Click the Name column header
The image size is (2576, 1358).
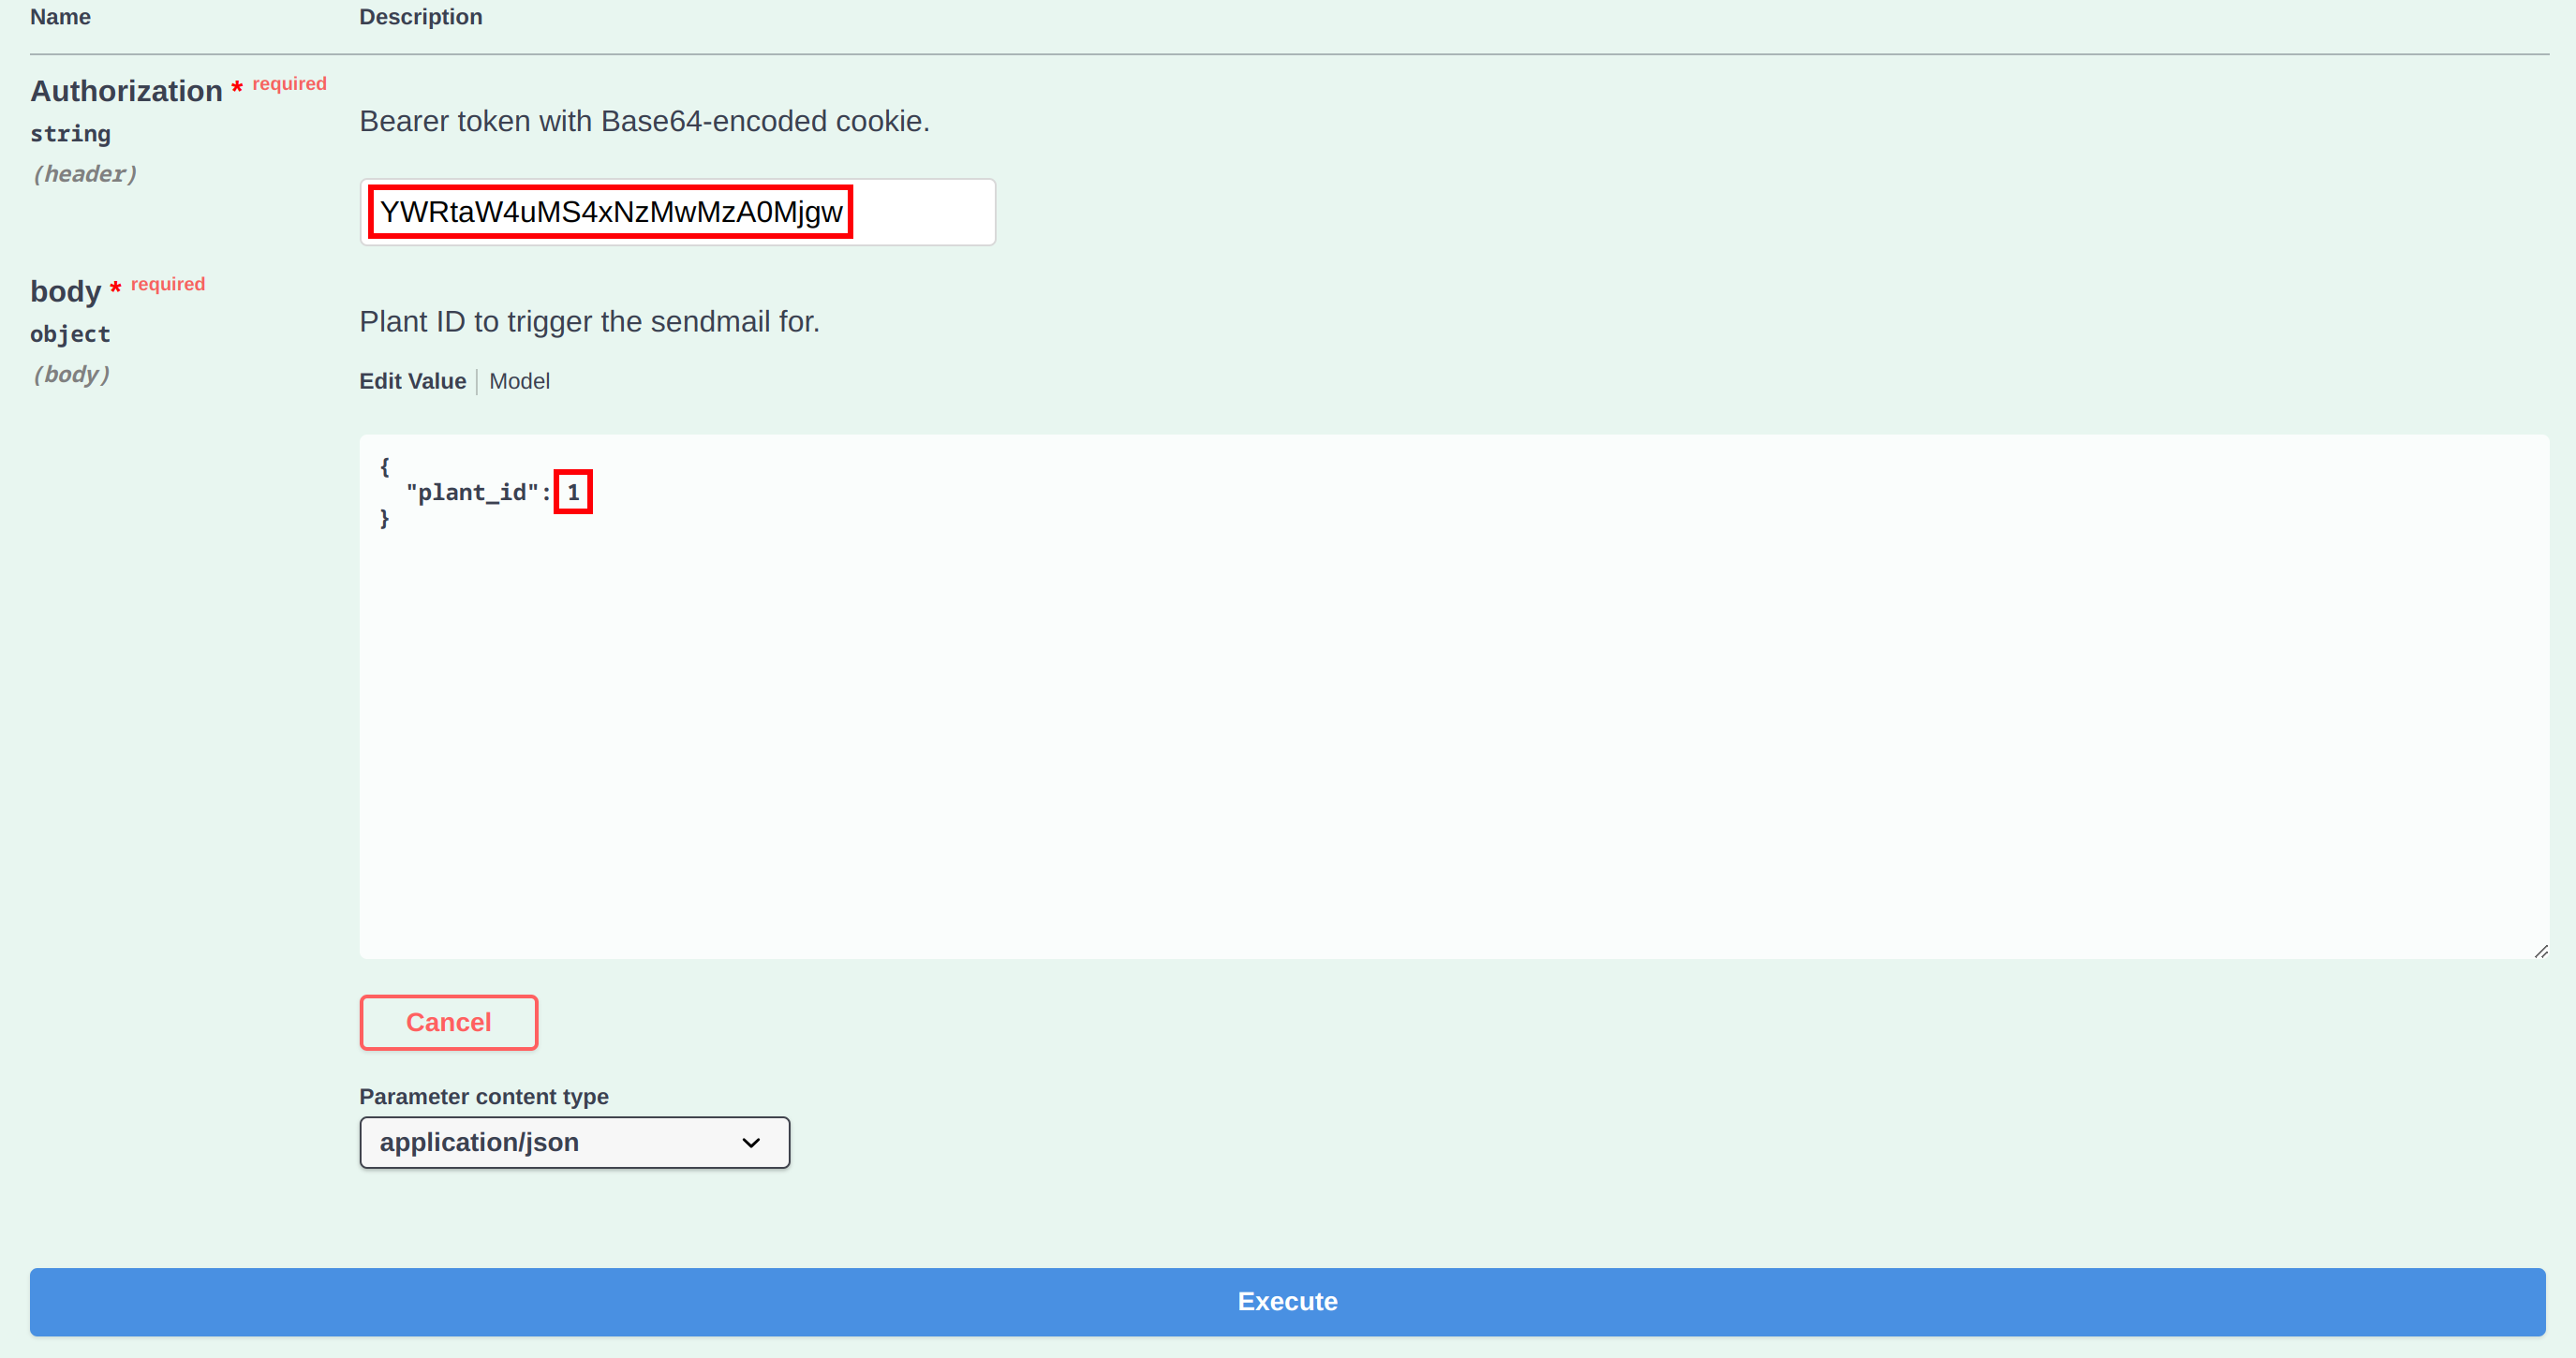tap(60, 17)
